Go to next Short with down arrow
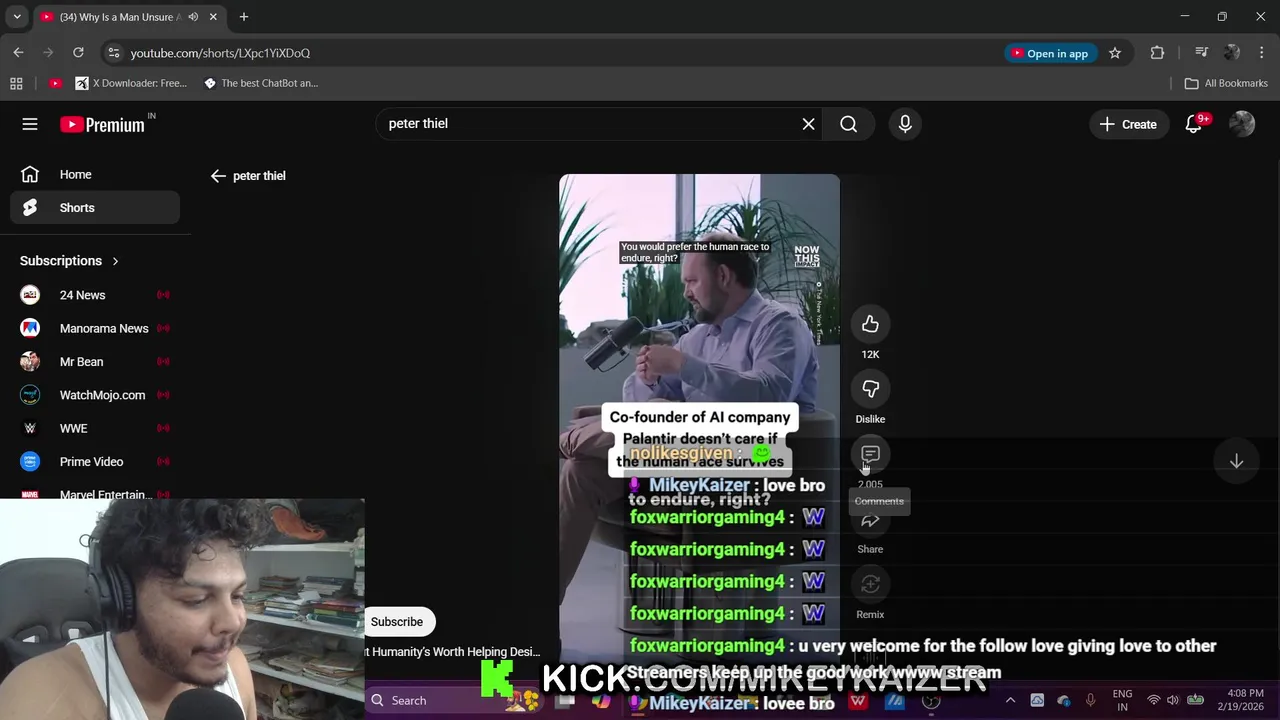Screen dimensions: 1280x720 coord(1236,461)
